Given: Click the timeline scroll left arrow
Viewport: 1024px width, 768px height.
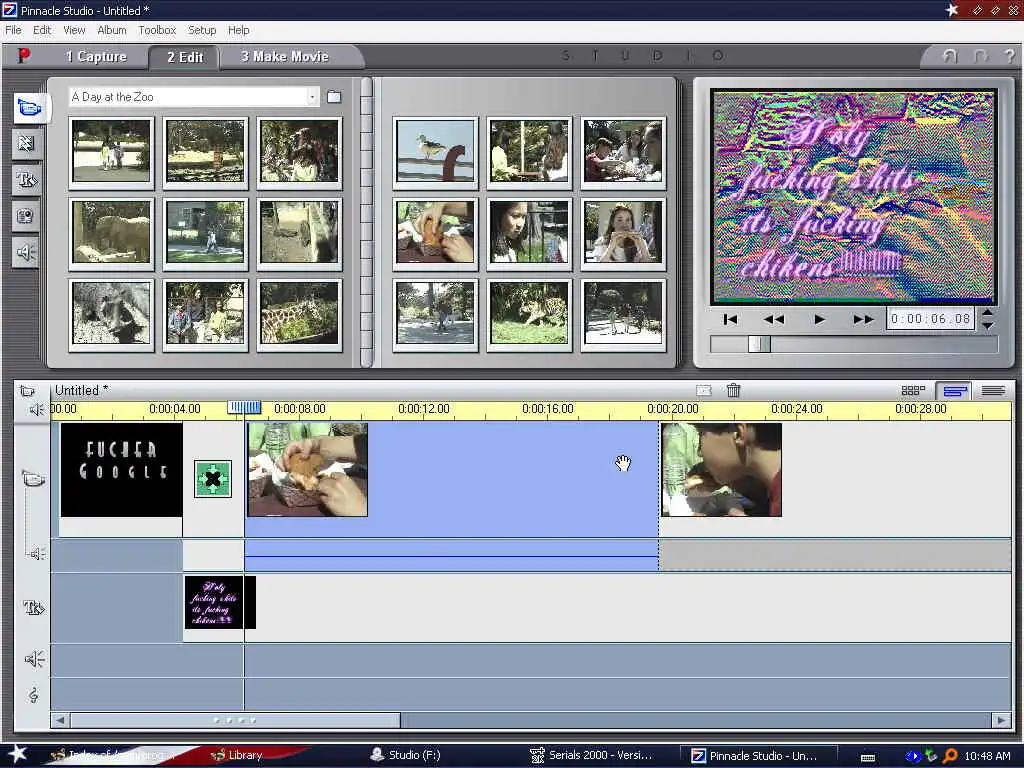Looking at the screenshot, I should [x=60, y=720].
